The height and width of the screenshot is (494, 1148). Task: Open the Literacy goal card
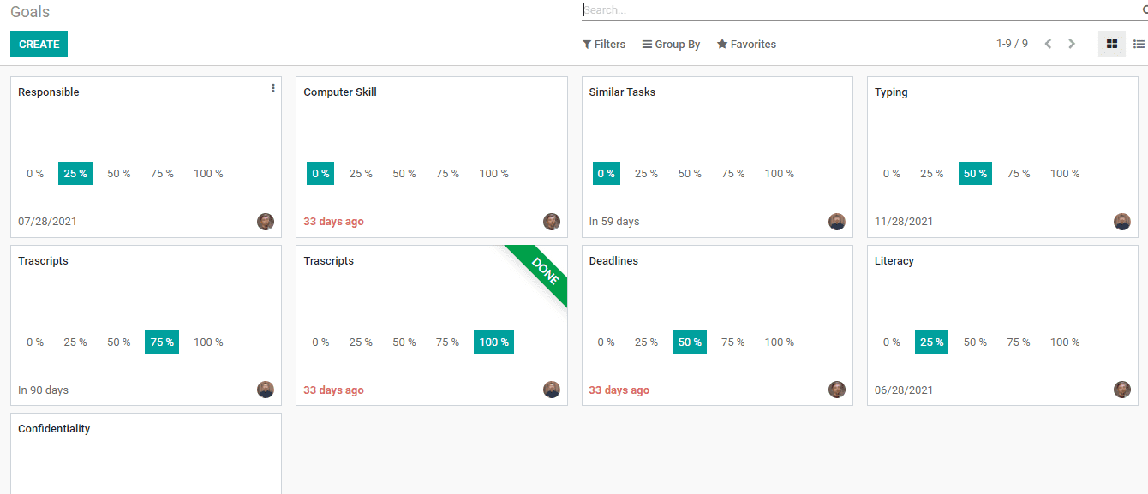pyautogui.click(x=894, y=261)
